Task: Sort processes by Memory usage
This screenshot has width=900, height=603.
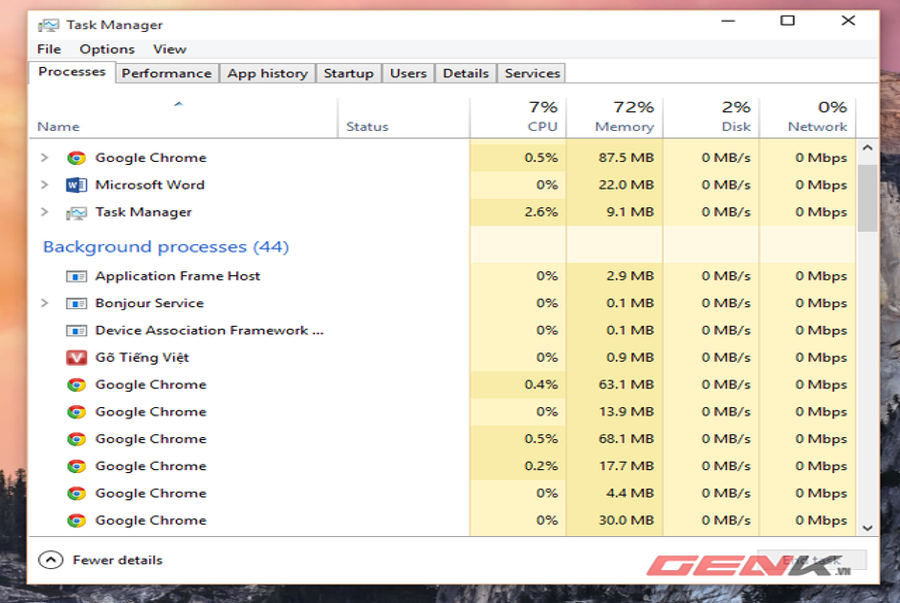Action: tap(614, 118)
